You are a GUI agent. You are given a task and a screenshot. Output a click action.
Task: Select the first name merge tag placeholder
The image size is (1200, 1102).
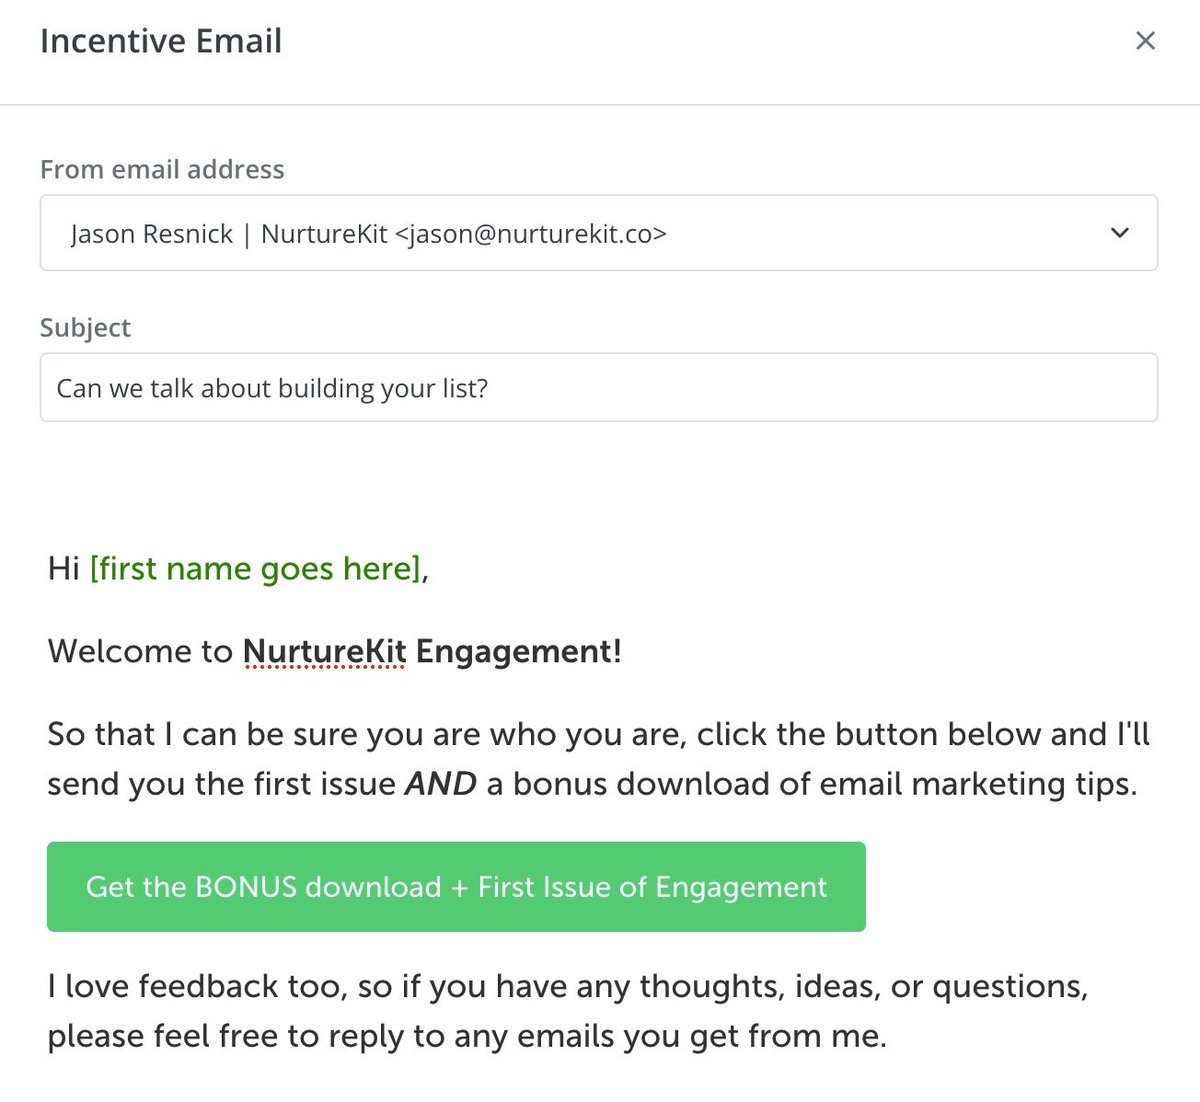[255, 569]
